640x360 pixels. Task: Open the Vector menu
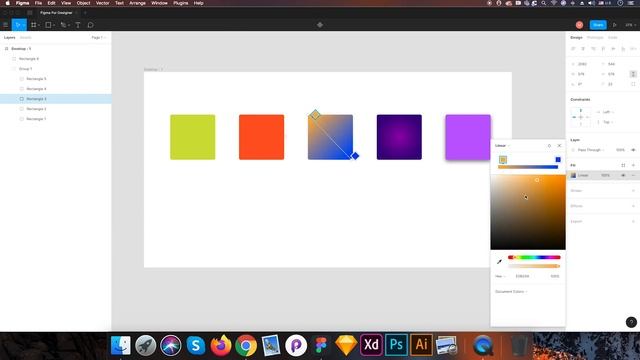[102, 3]
